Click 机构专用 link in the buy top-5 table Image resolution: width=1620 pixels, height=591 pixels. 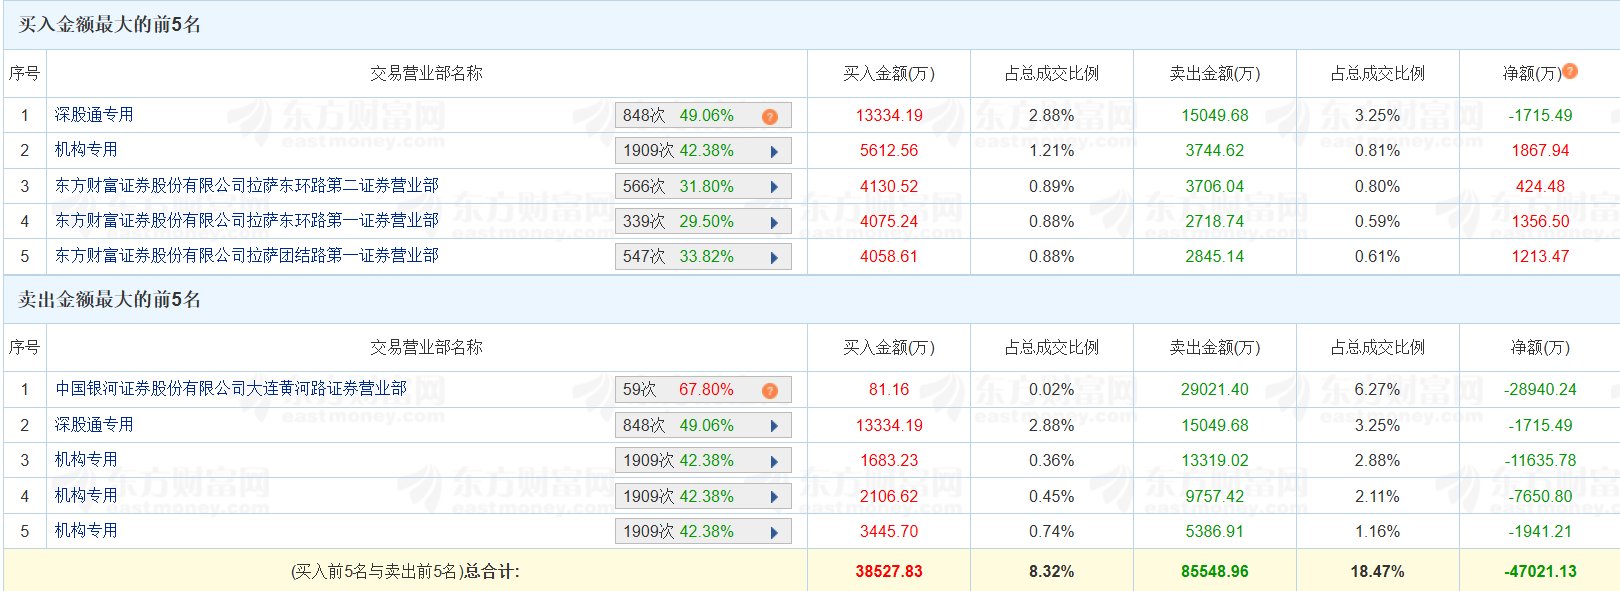click(86, 150)
